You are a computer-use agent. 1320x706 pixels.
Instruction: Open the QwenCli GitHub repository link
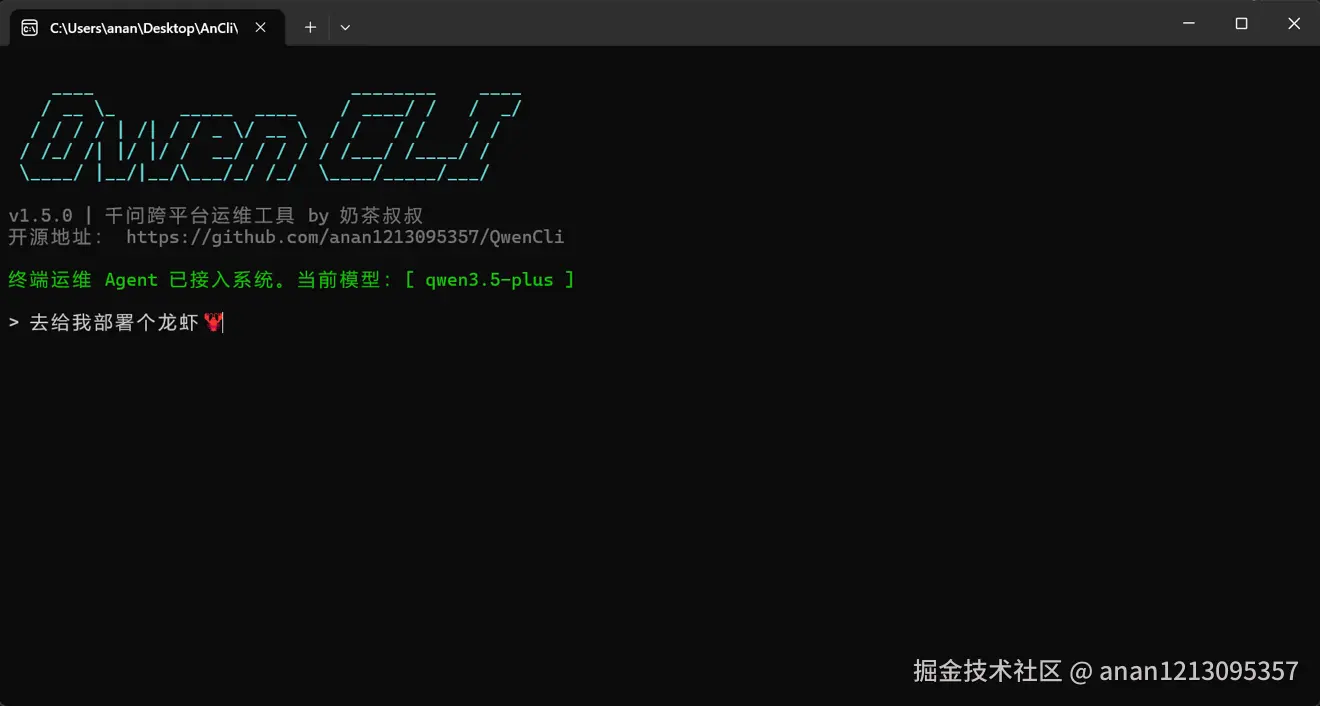pos(344,237)
